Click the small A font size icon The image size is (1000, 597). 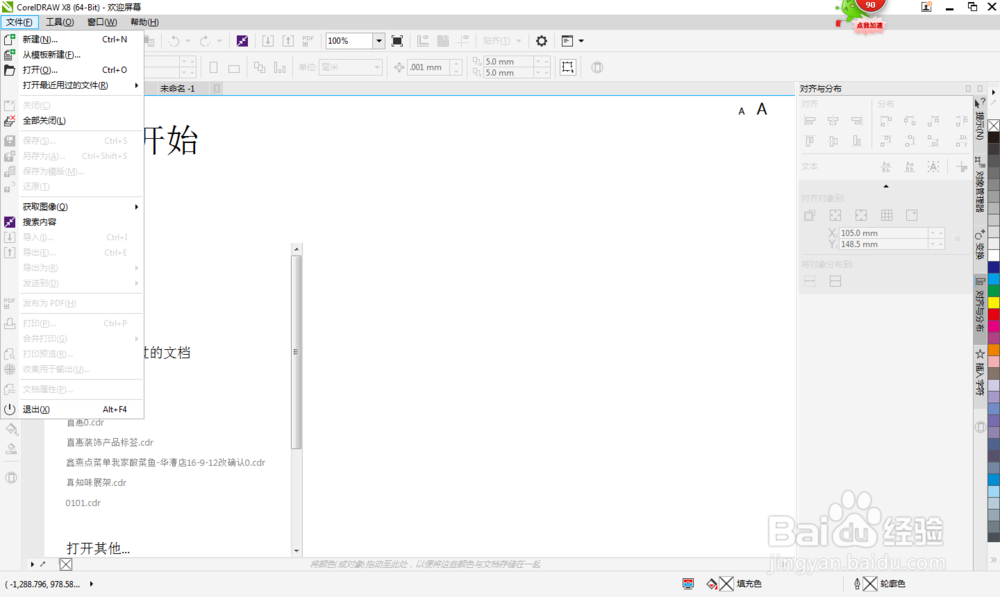(x=742, y=111)
